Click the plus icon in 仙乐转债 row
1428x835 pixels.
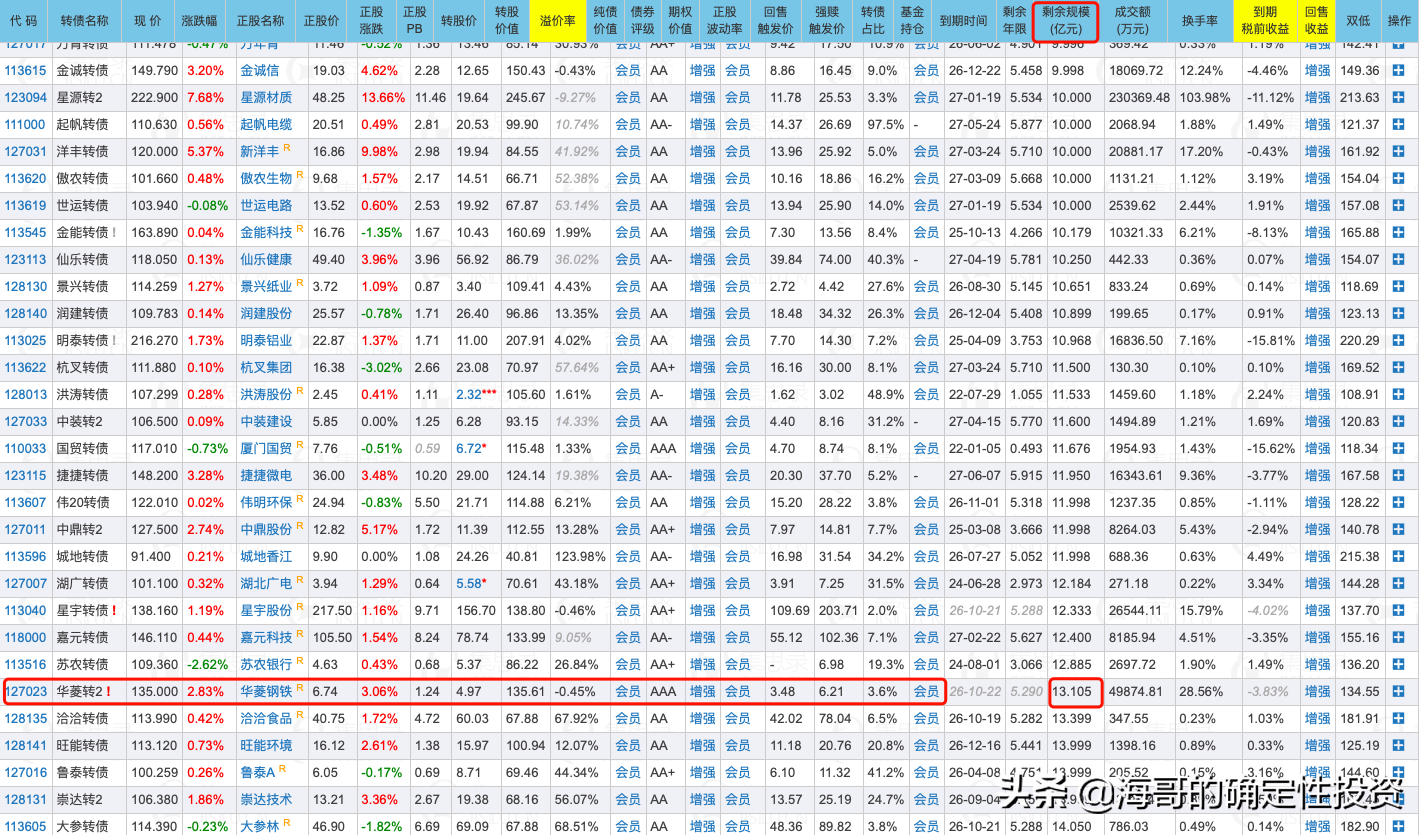point(1398,259)
